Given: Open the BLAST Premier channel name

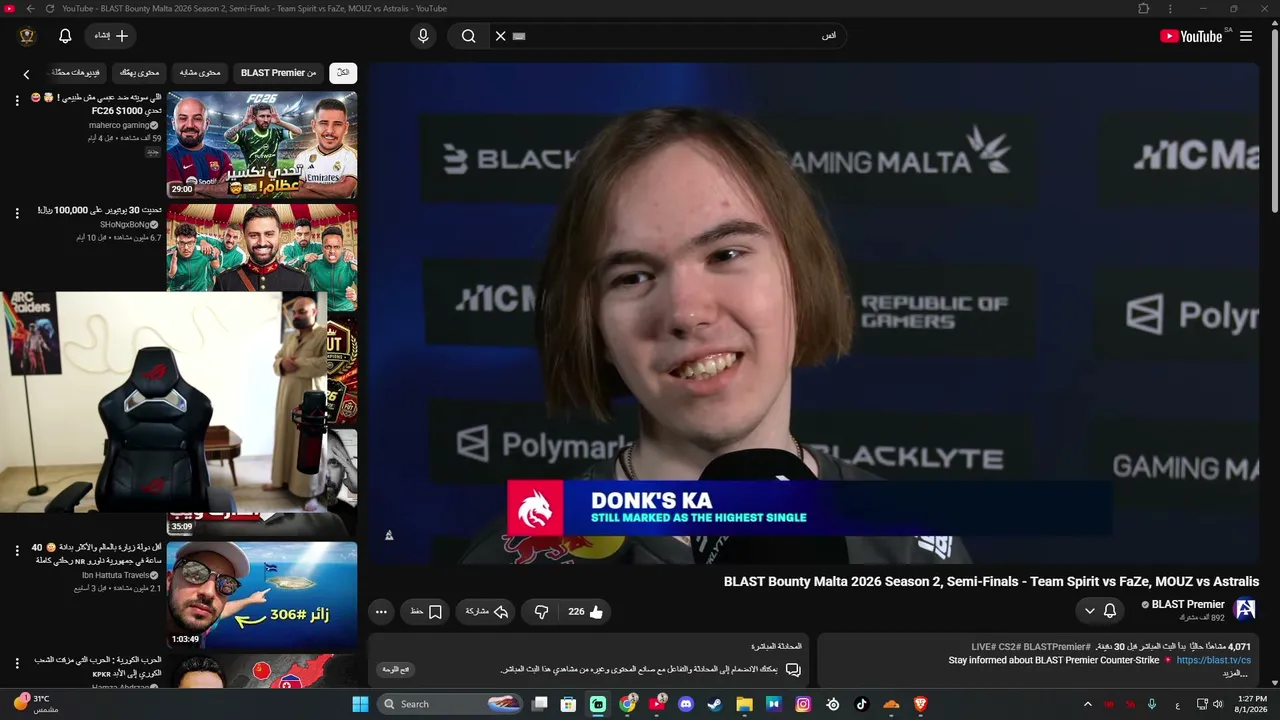Looking at the screenshot, I should pos(1188,604).
